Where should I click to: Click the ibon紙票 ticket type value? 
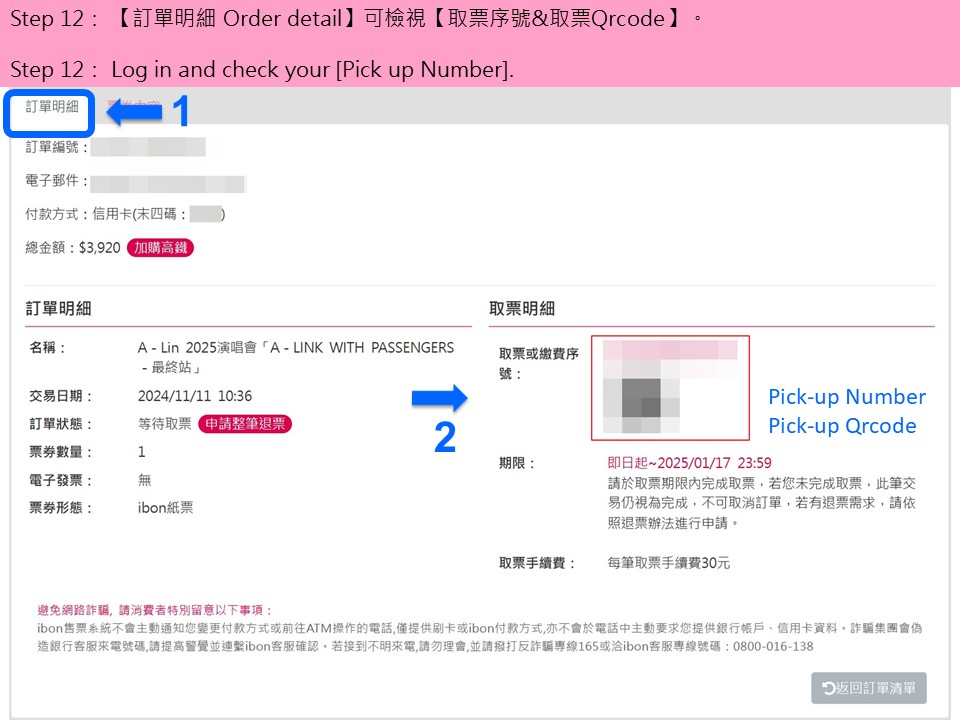click(165, 508)
